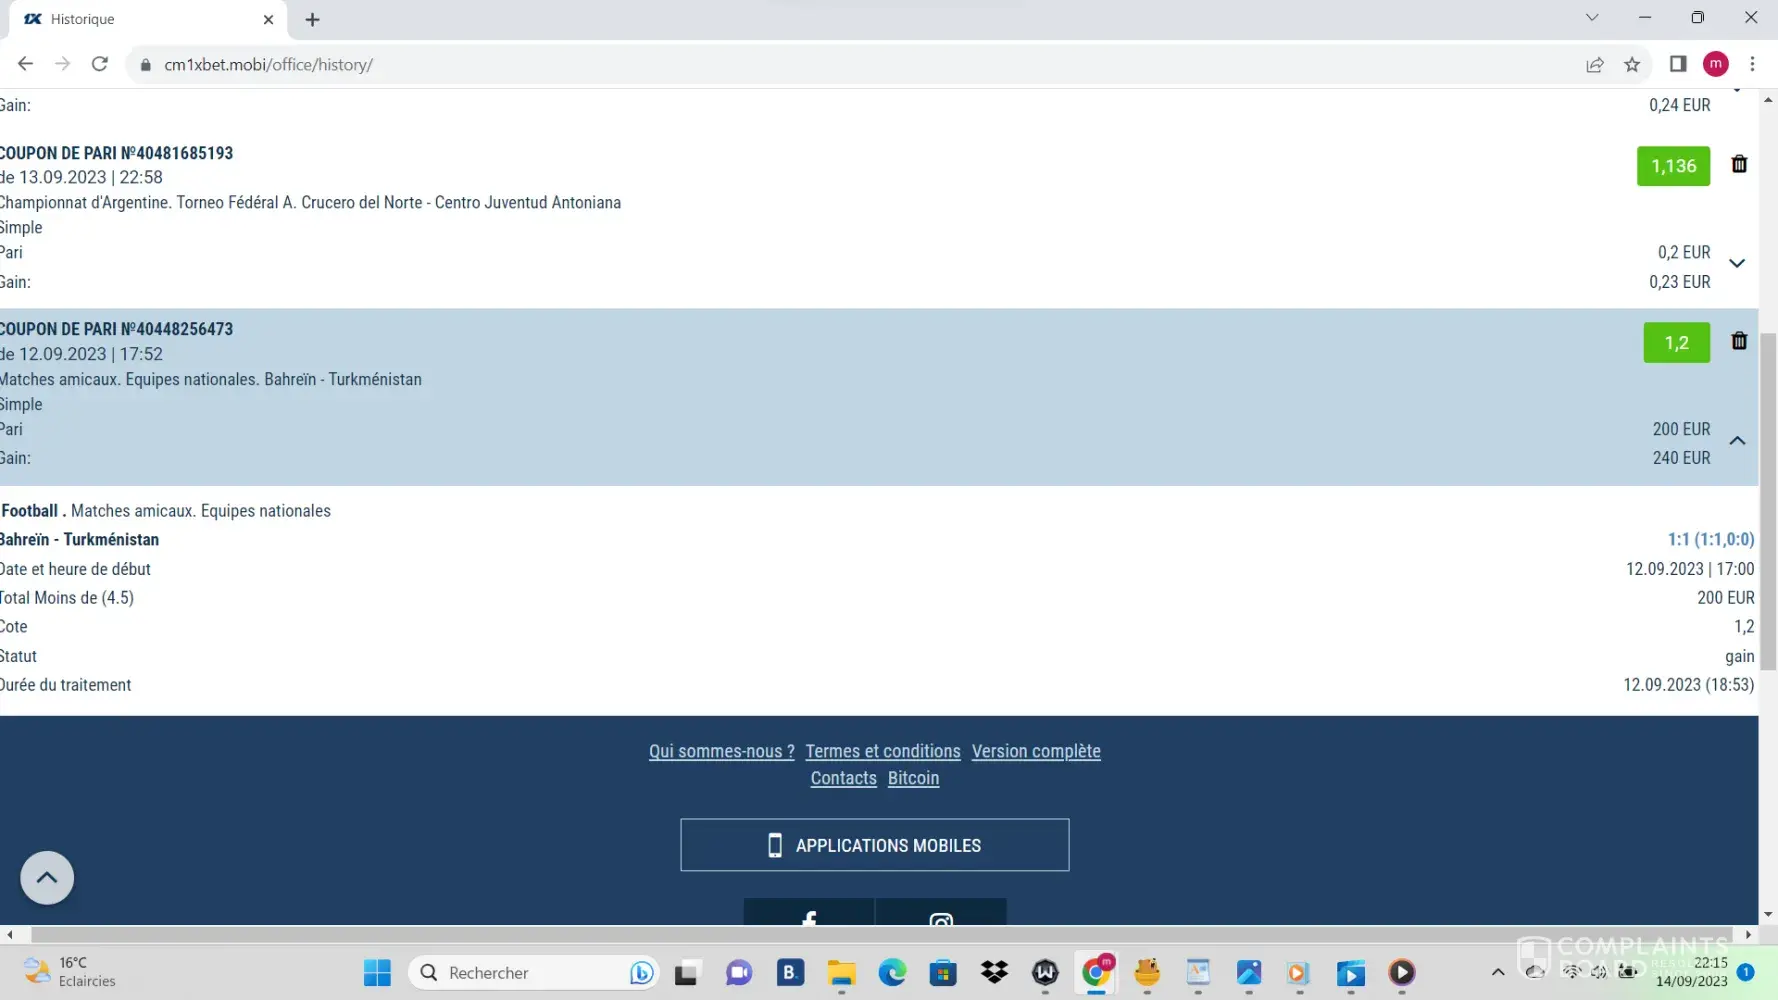
Task: Click the green 1,136 odds badge
Action: 1673,166
